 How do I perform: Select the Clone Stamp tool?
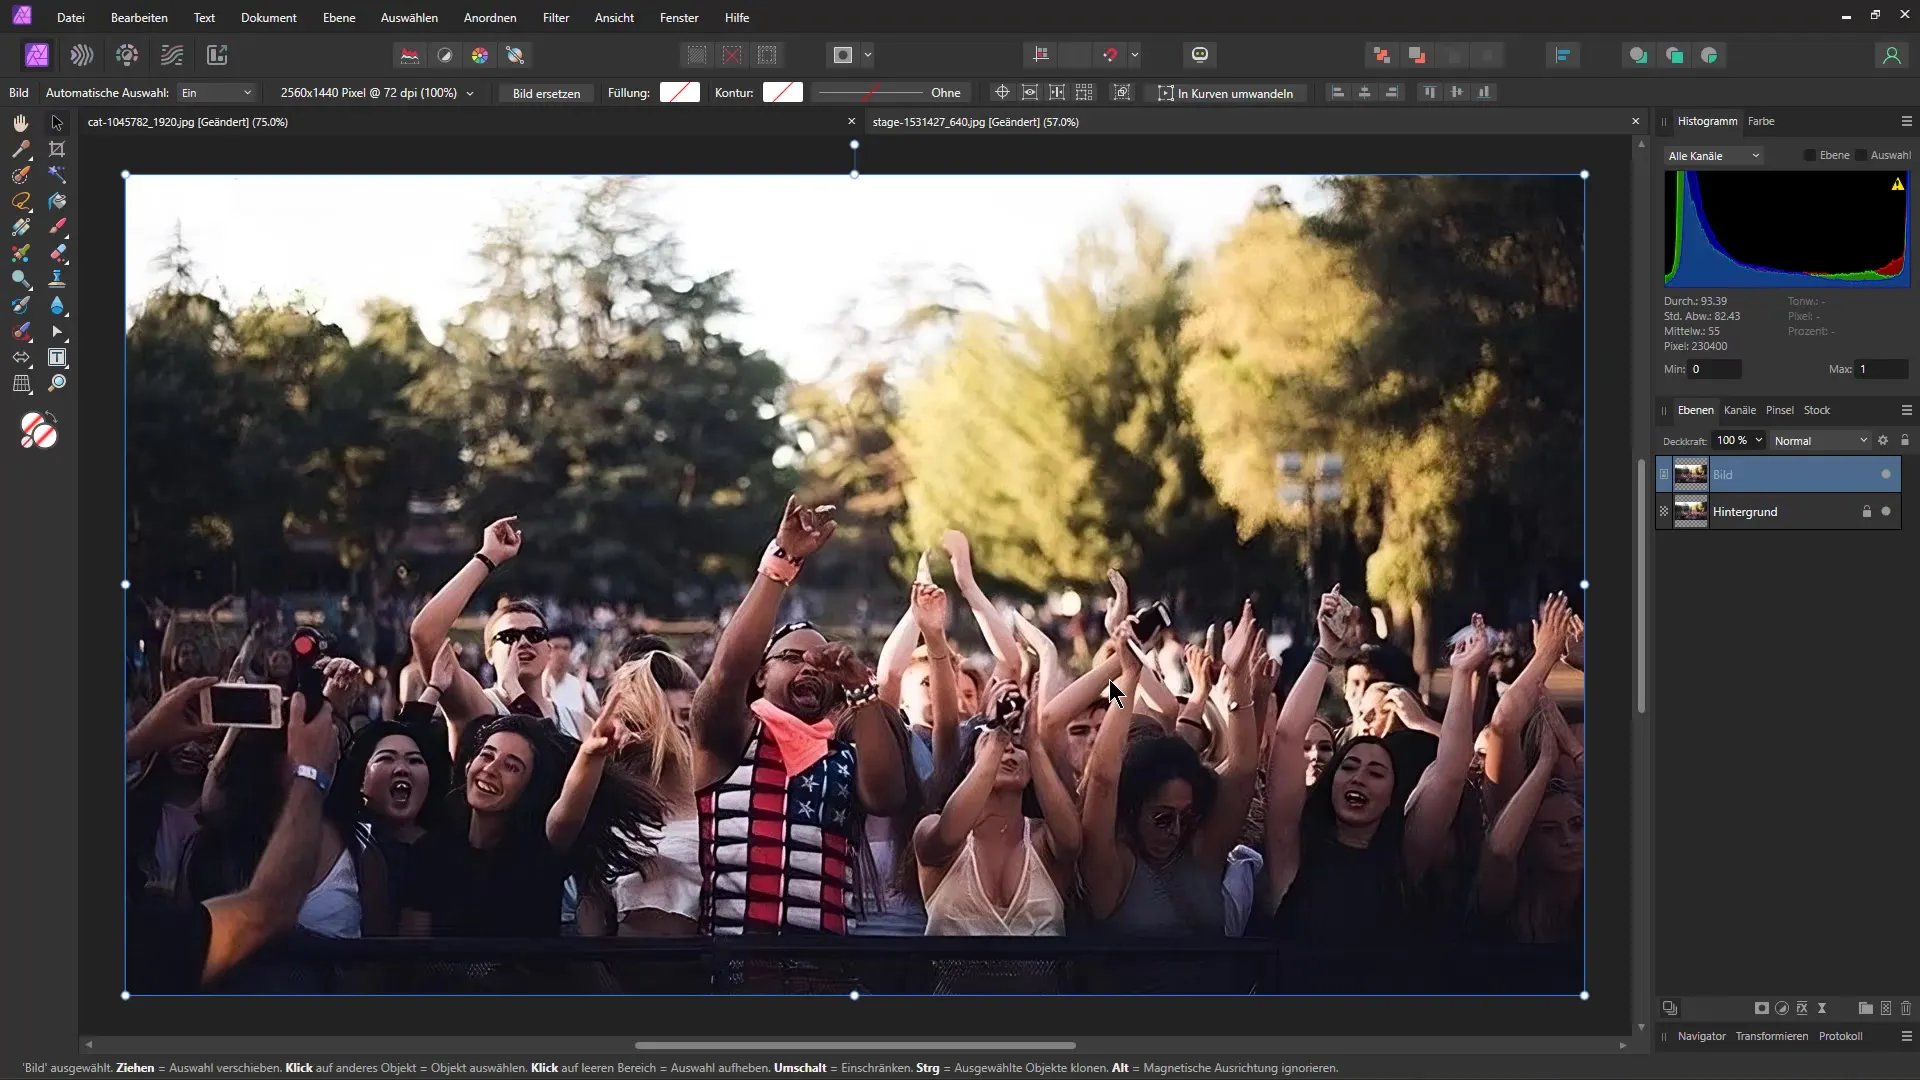[x=57, y=279]
